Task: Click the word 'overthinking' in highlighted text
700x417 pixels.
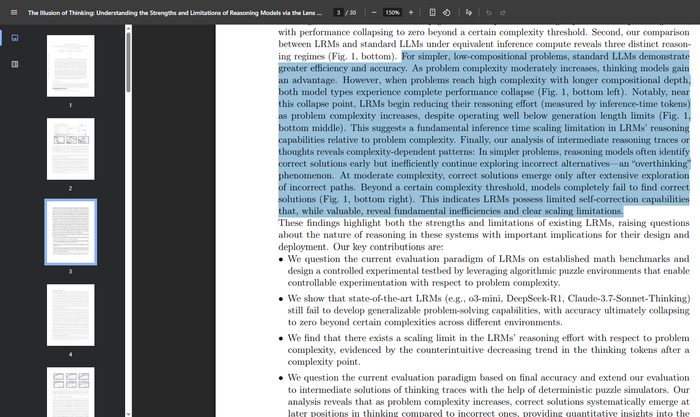Action: 659,163
